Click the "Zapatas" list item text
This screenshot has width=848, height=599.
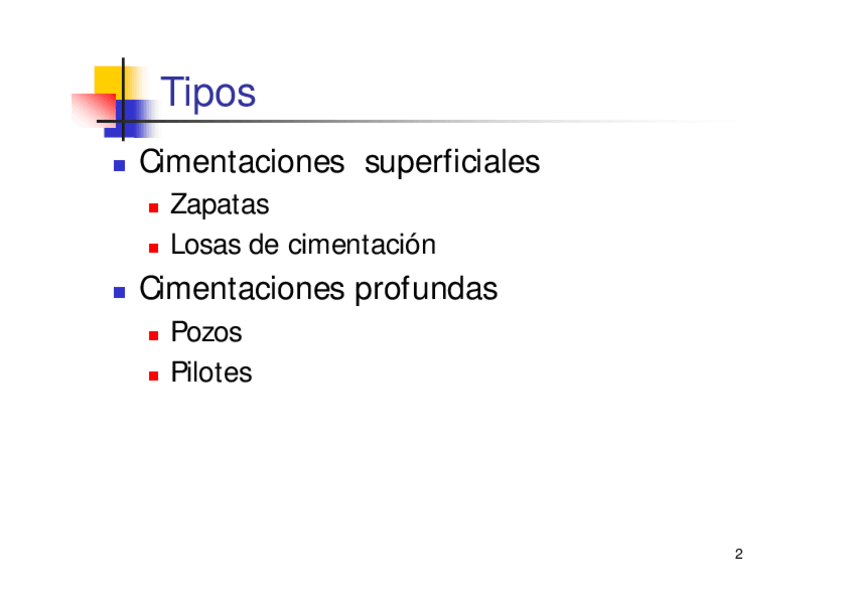[220, 205]
